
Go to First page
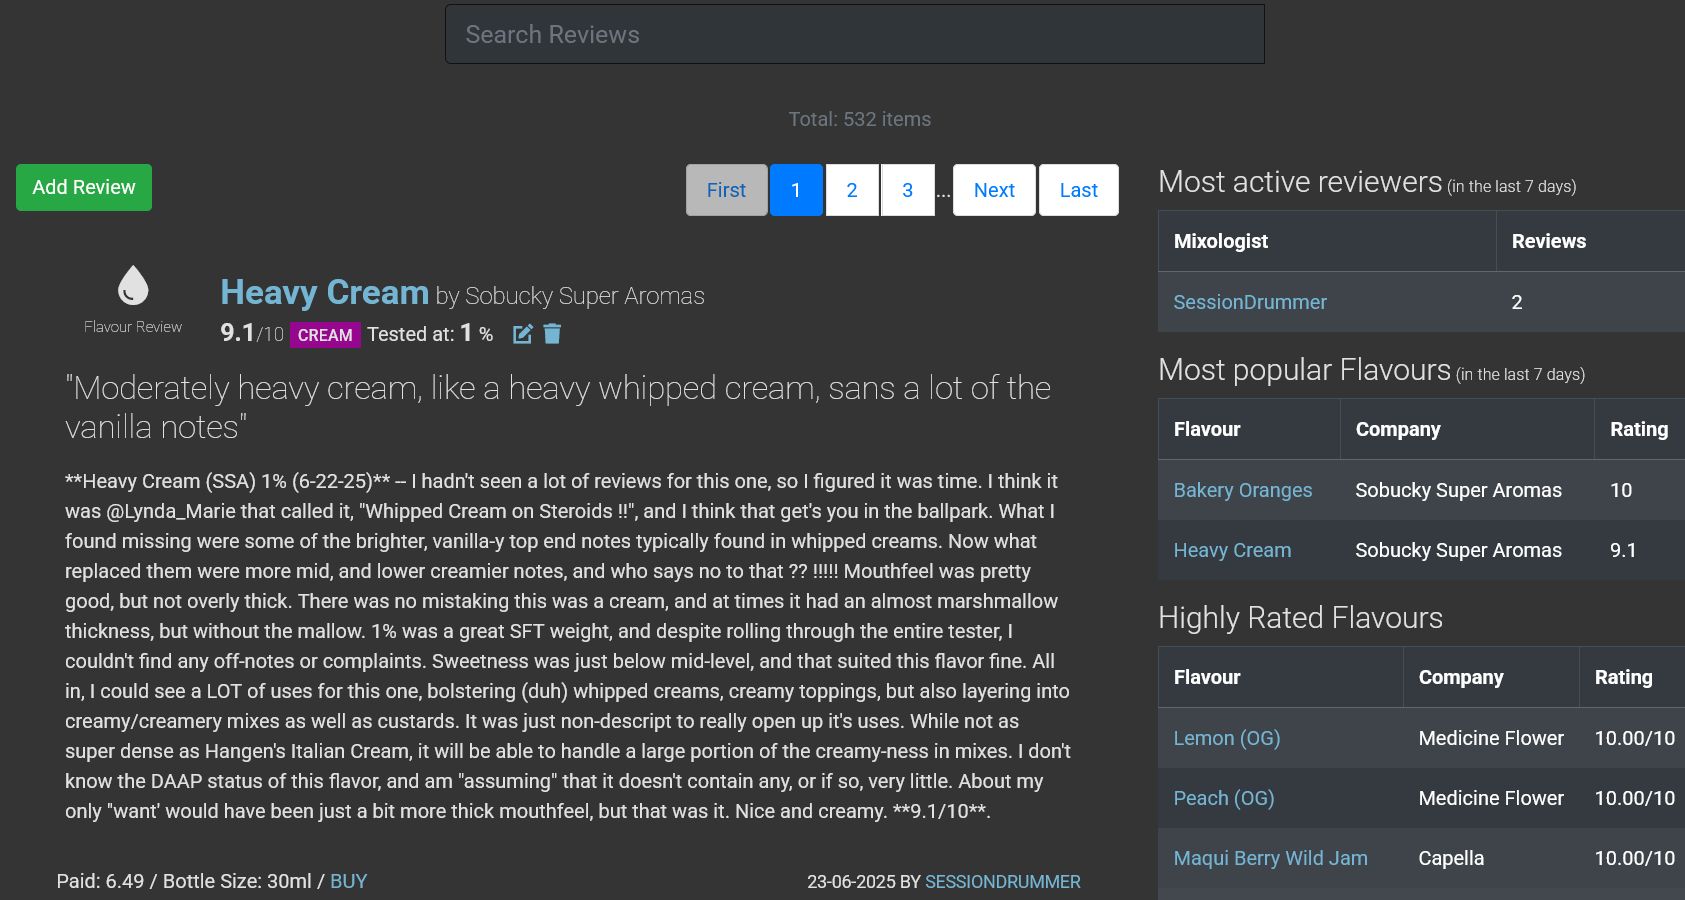(727, 190)
